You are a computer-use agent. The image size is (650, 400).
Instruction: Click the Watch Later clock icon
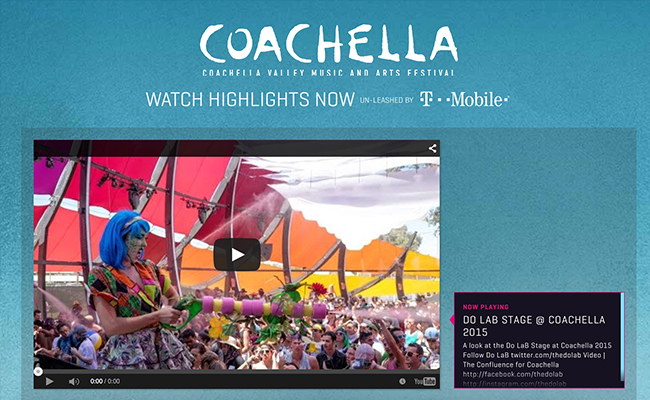coord(402,381)
